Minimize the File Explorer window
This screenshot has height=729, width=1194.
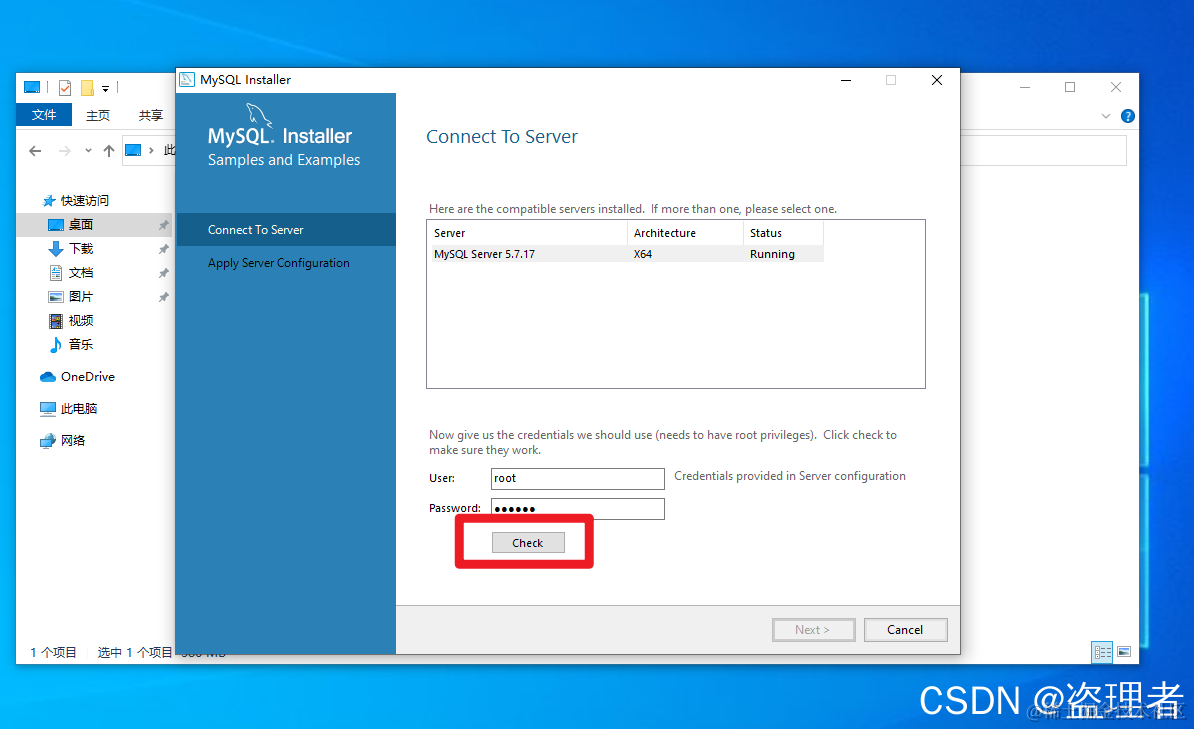[x=1025, y=87]
